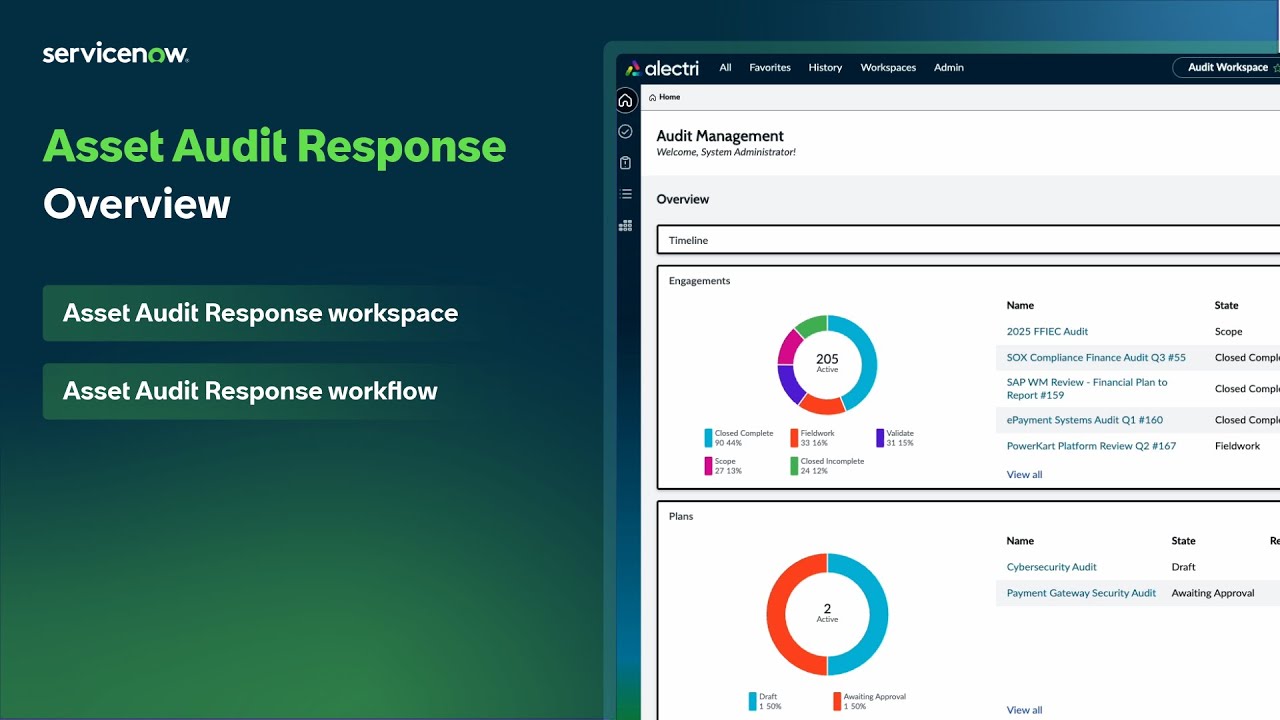1280x720 pixels.
Task: Open the tasks checkmark icon in sidebar
Action: 626,131
